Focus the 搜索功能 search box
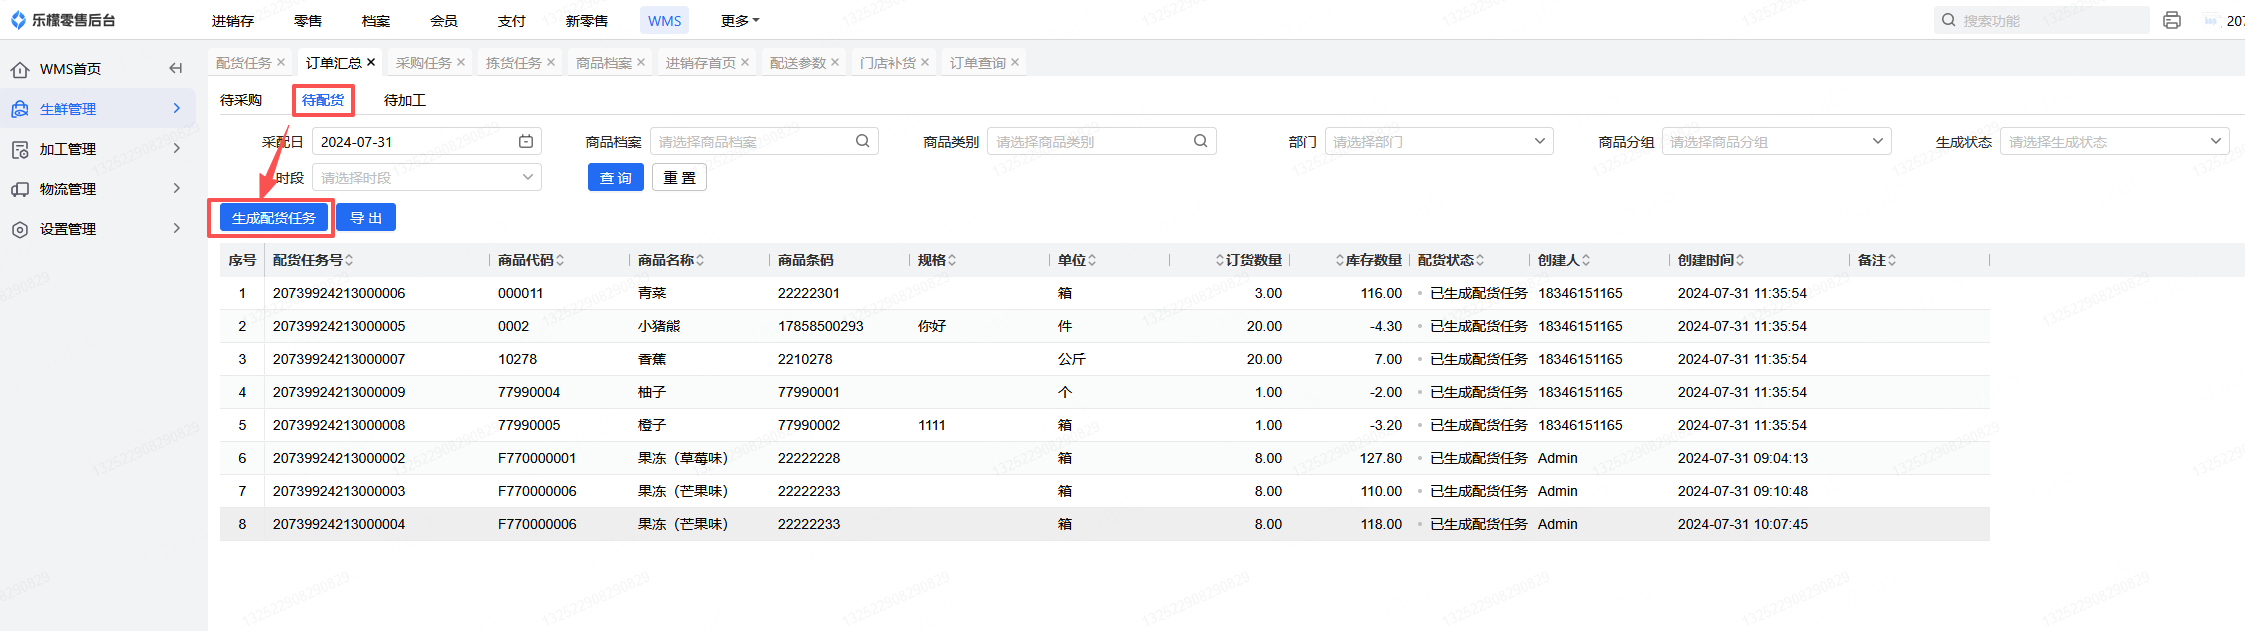Image resolution: width=2245 pixels, height=631 pixels. coord(2041,20)
